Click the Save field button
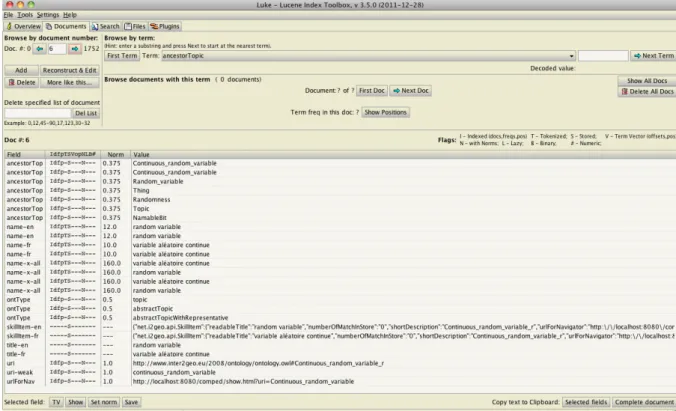Screen dimensions: 676x411 131,402
